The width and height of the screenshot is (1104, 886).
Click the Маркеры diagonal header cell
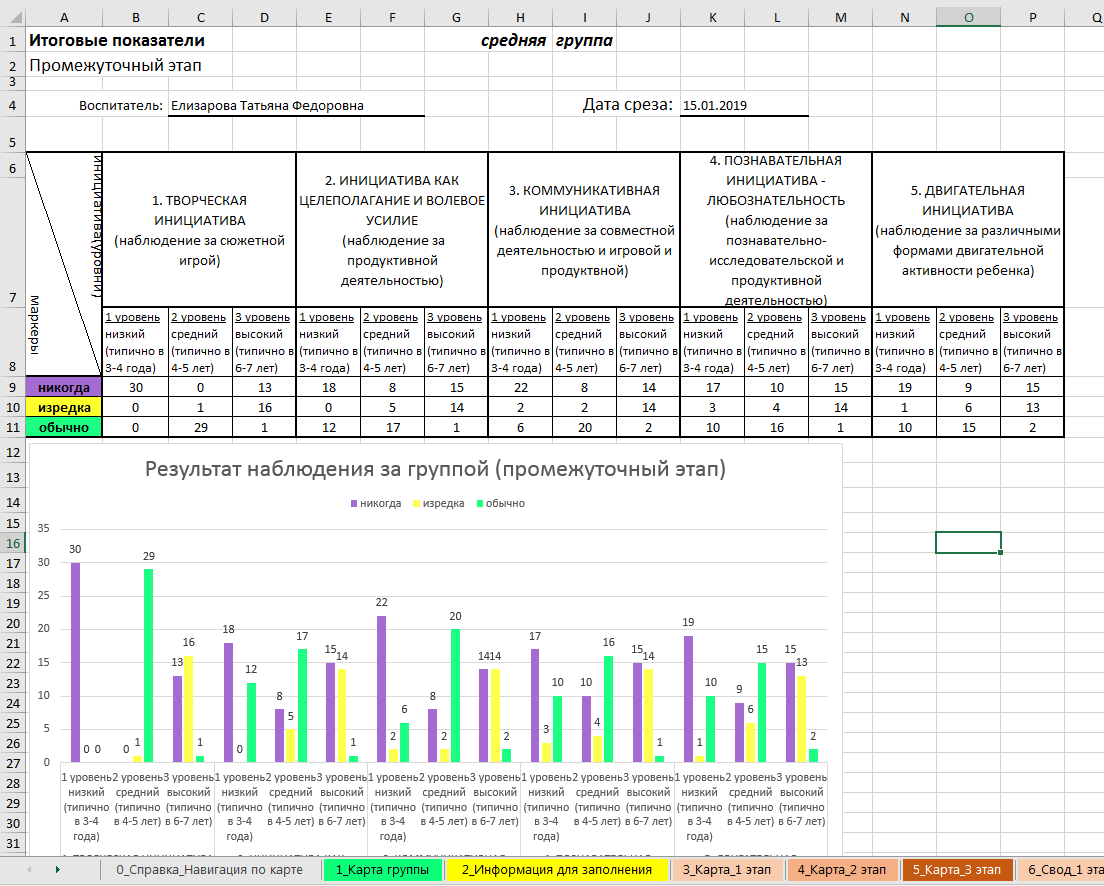click(x=64, y=264)
